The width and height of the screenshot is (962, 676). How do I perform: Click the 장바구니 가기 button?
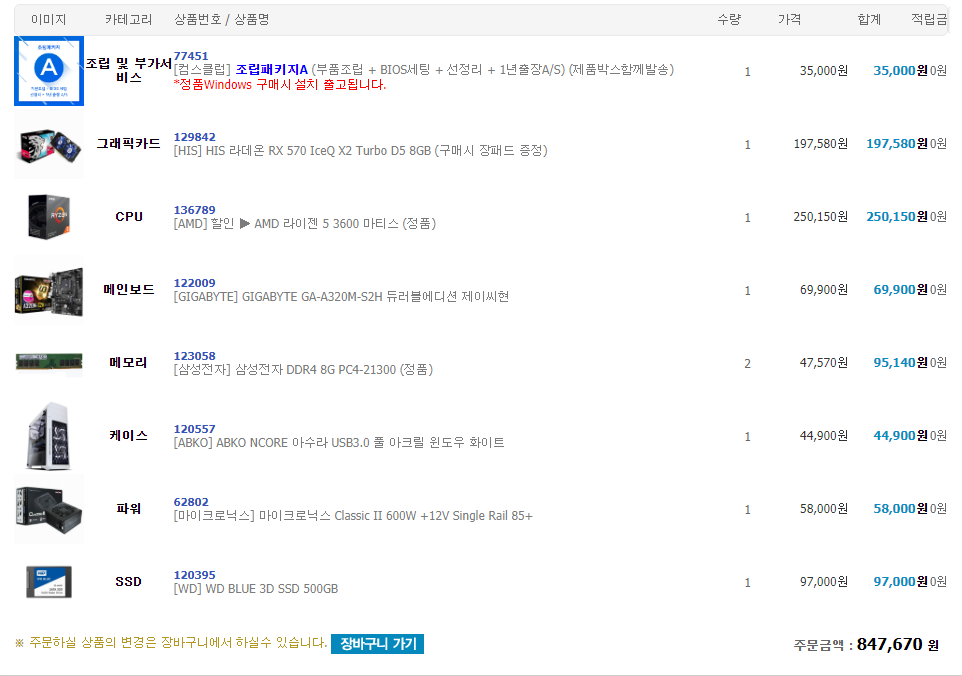pos(377,643)
